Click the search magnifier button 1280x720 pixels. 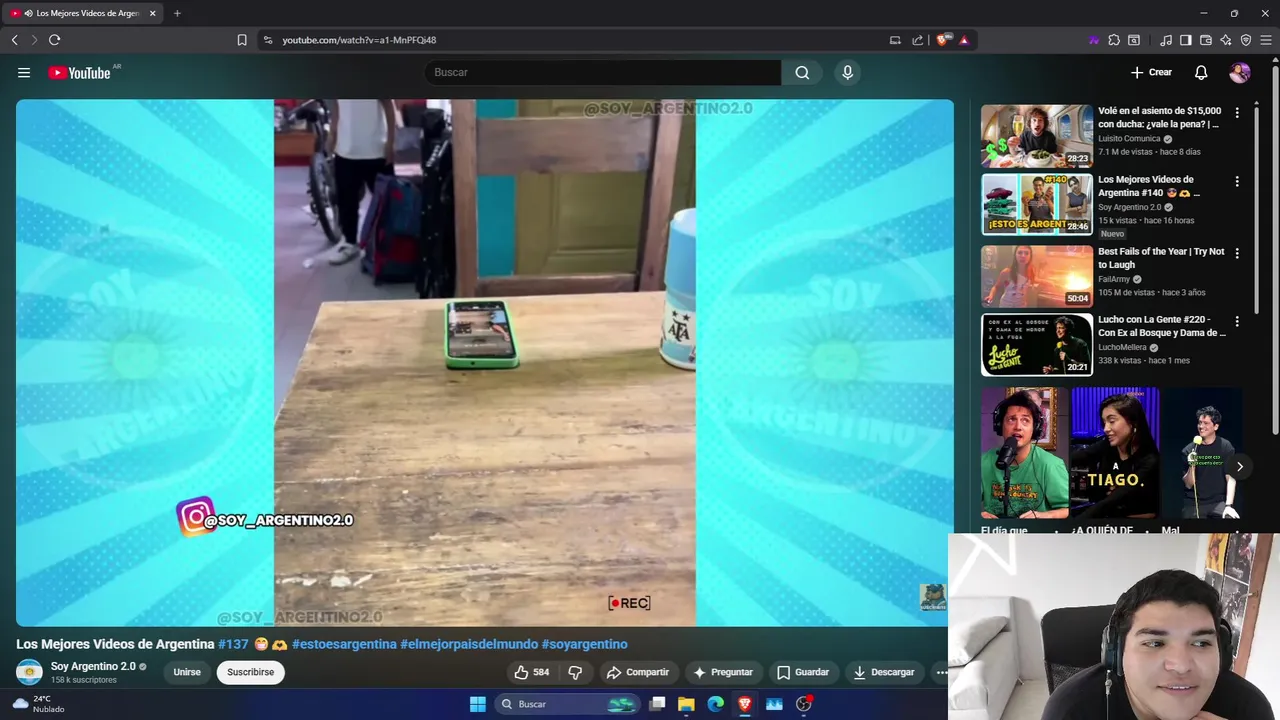pos(802,72)
